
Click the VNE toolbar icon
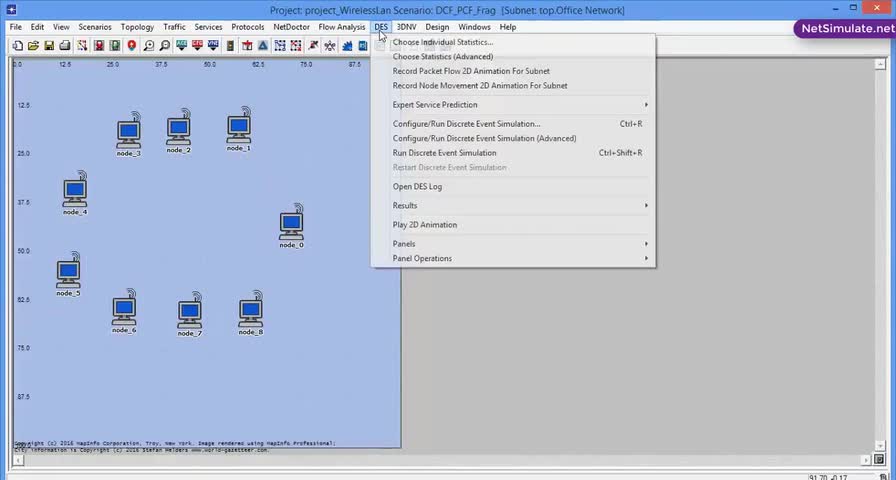[213, 46]
